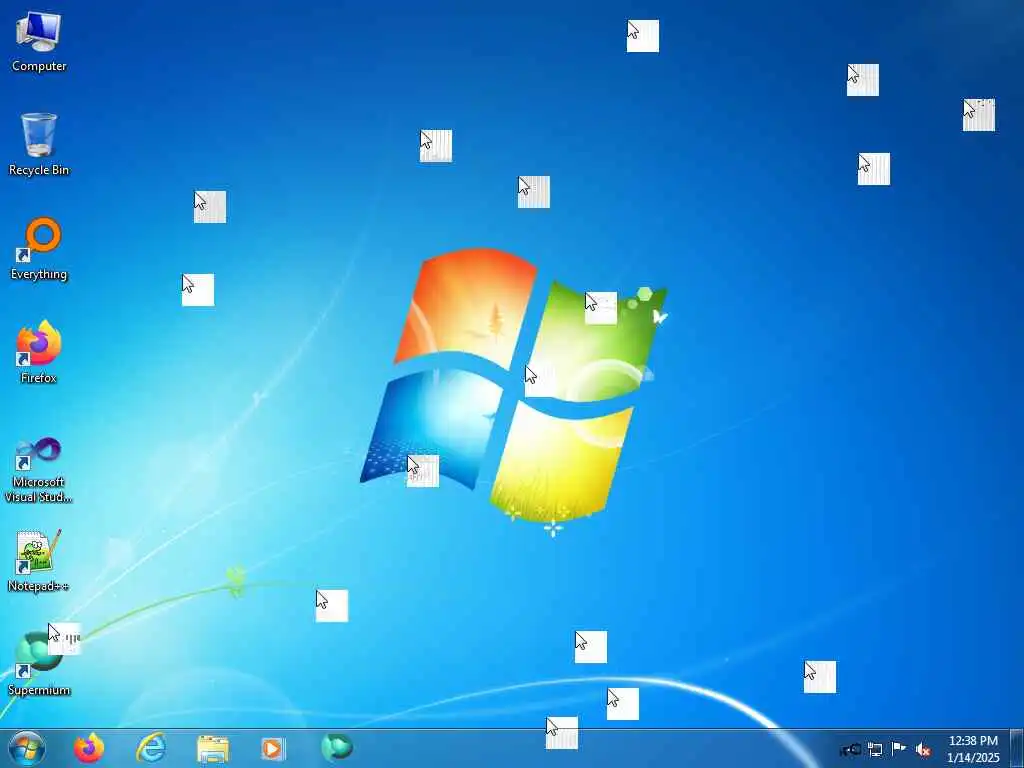Open the clock showing 12:38 PM
Viewport: 1024px width, 768px height.
point(973,749)
